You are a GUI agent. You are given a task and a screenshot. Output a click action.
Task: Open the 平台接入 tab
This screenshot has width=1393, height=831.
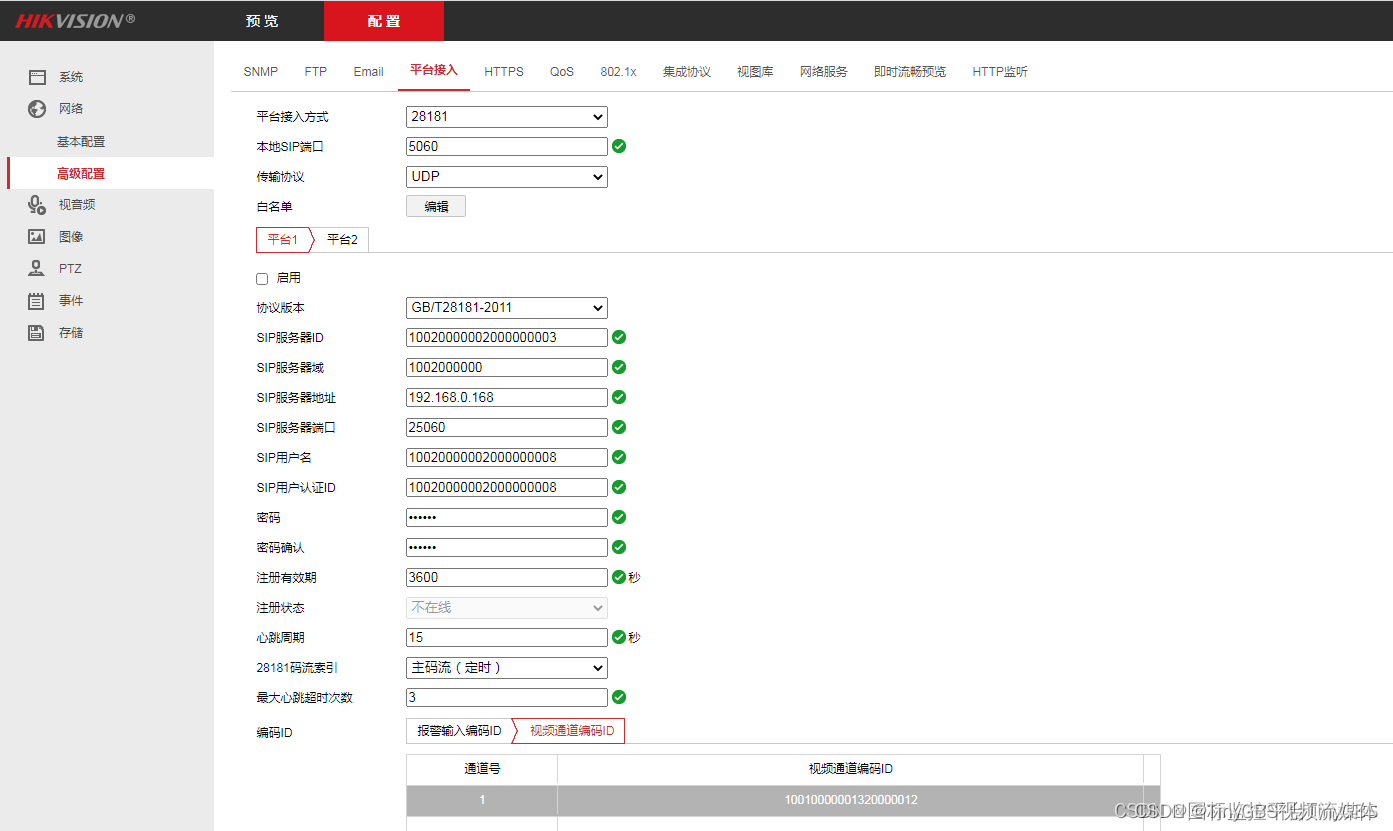[434, 71]
